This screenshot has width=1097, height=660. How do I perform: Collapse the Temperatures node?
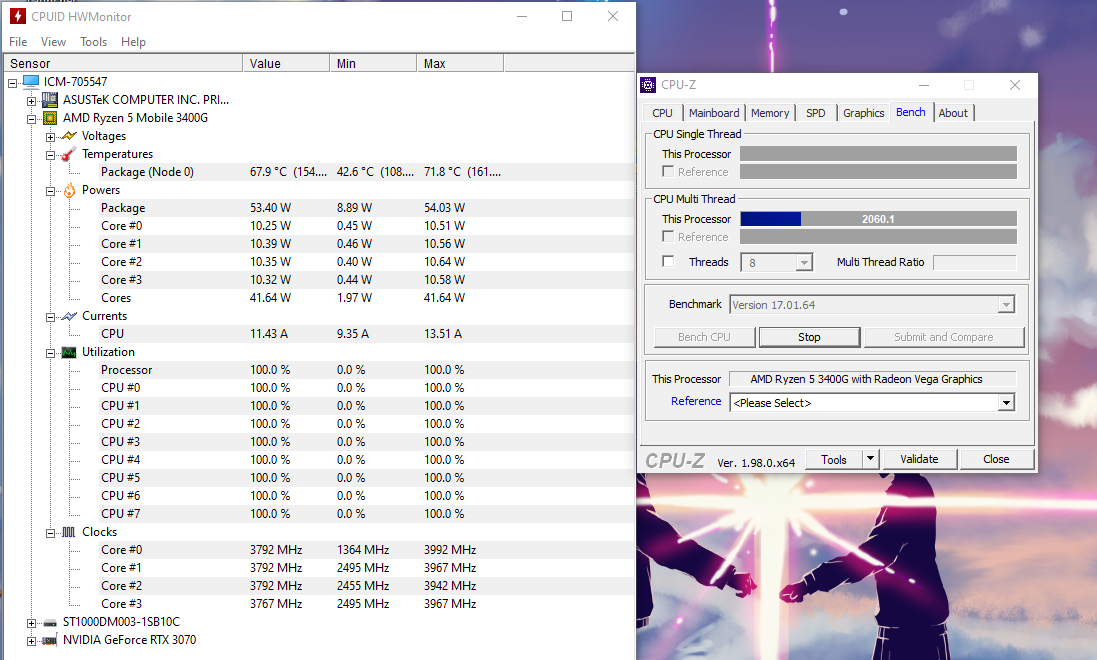pos(50,155)
